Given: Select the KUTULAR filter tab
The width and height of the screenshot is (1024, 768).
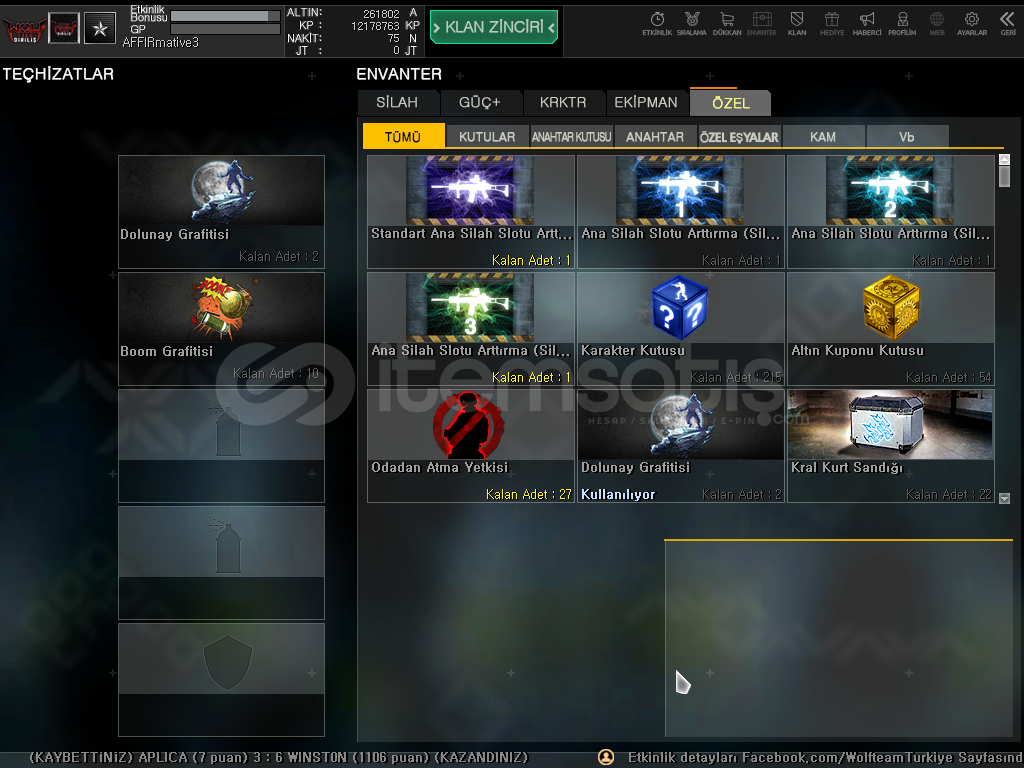Looking at the screenshot, I should click(x=487, y=136).
